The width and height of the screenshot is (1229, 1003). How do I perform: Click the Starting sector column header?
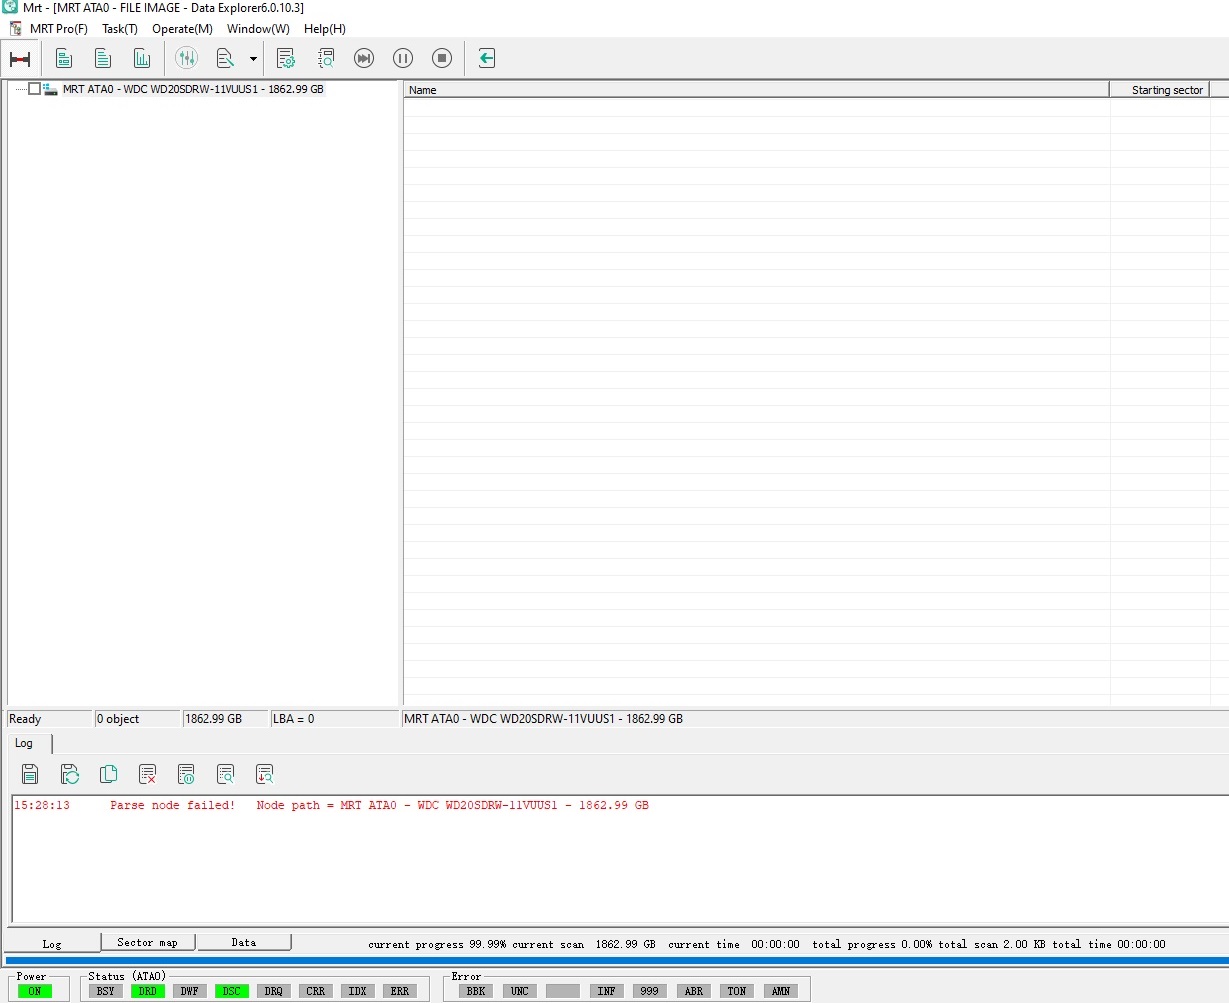point(1160,90)
